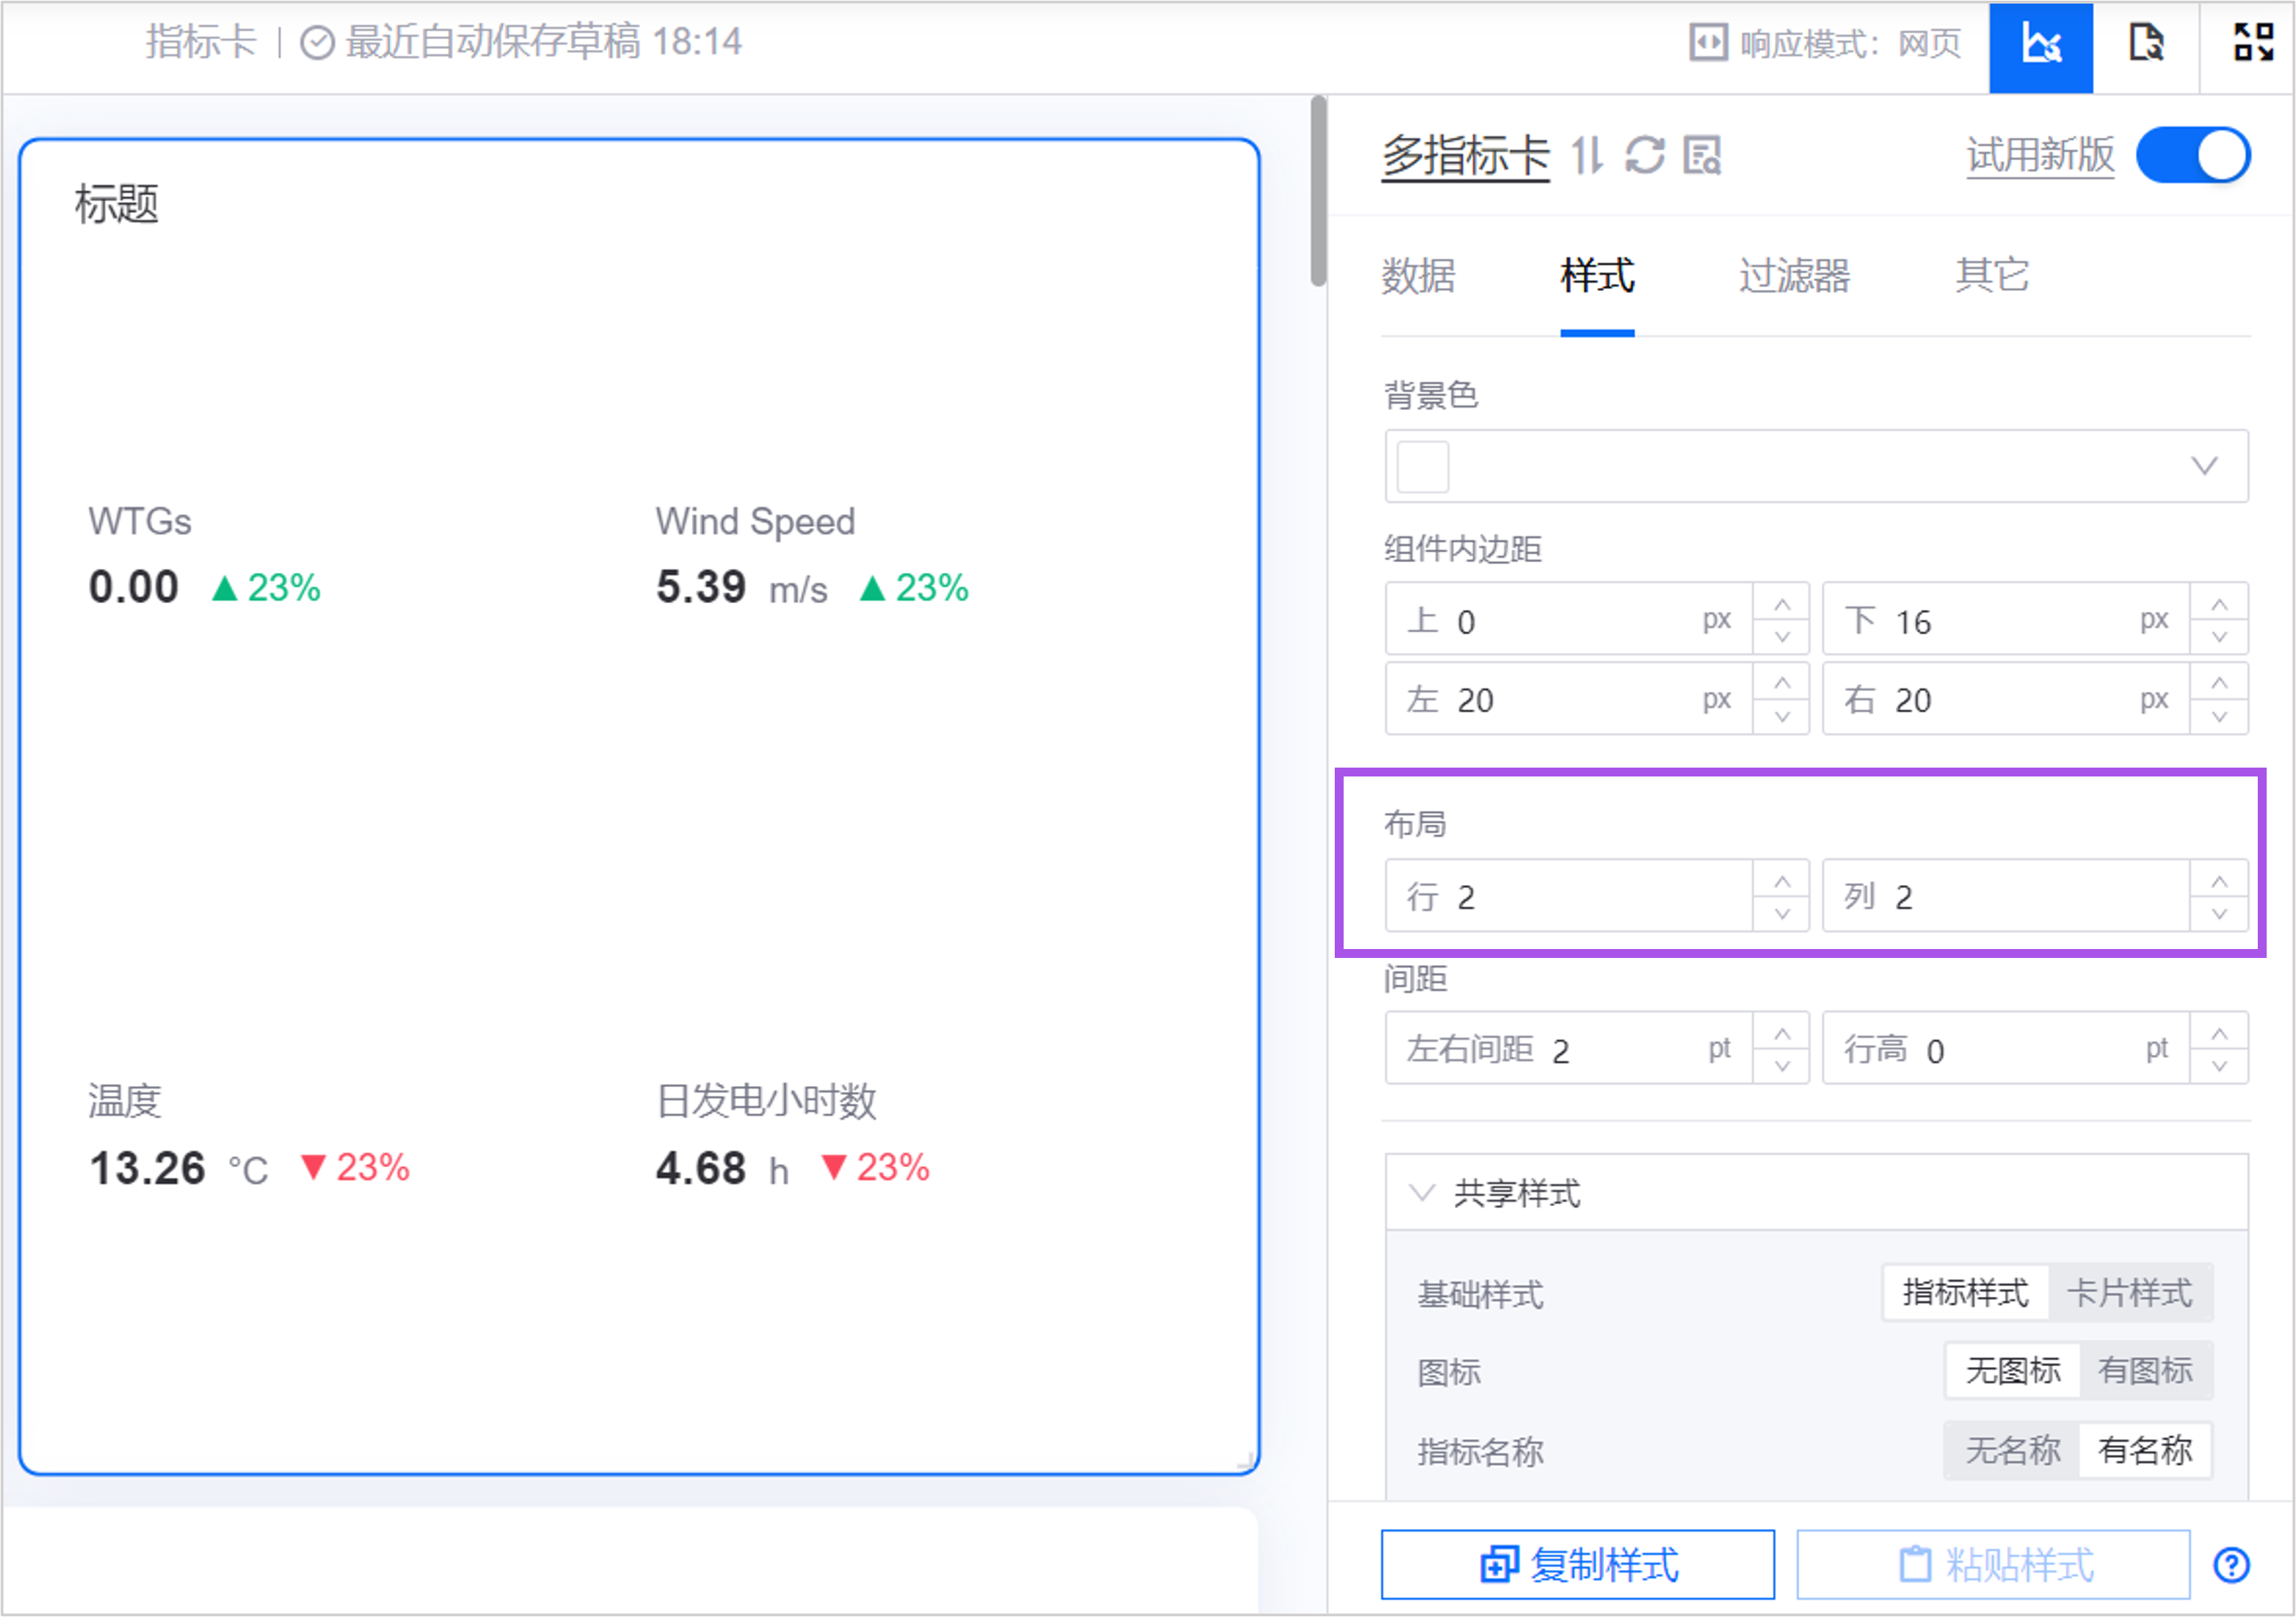Image resolution: width=2296 pixels, height=1617 pixels.
Task: Increase the 行 row count stepper
Action: 1781,881
